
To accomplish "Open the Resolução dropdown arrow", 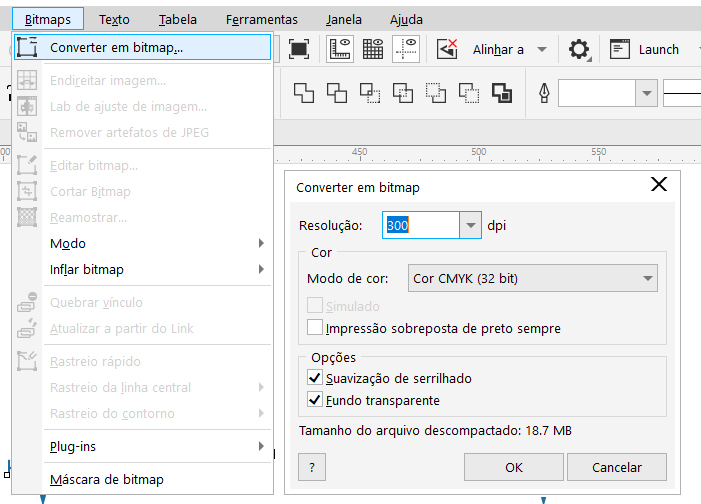I will [471, 226].
